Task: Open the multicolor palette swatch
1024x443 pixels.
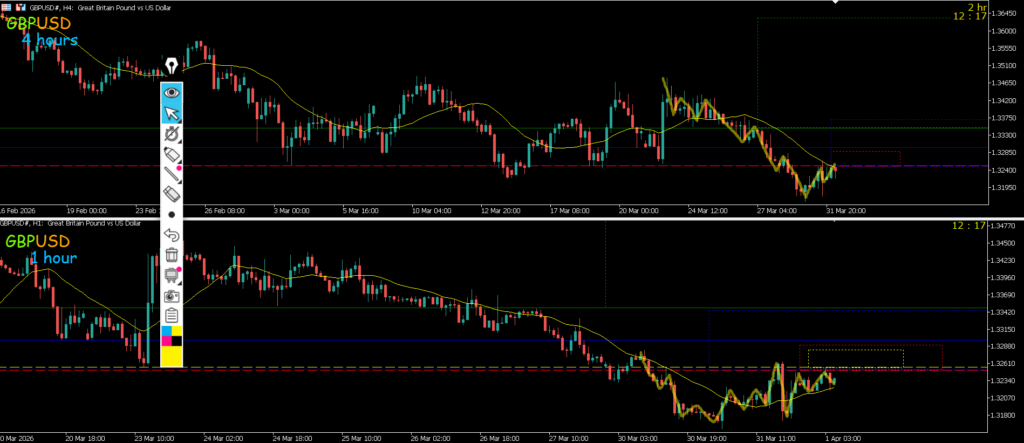Action: pos(172,334)
